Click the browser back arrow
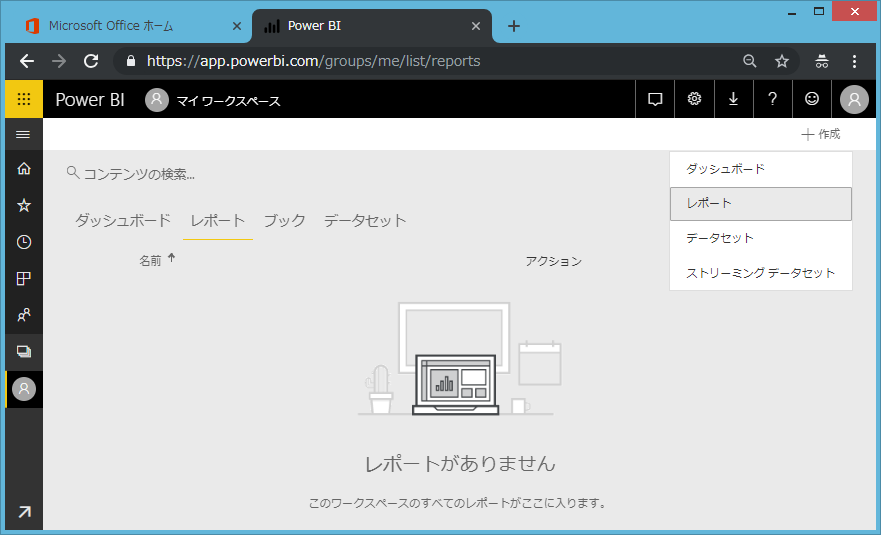 (27, 61)
